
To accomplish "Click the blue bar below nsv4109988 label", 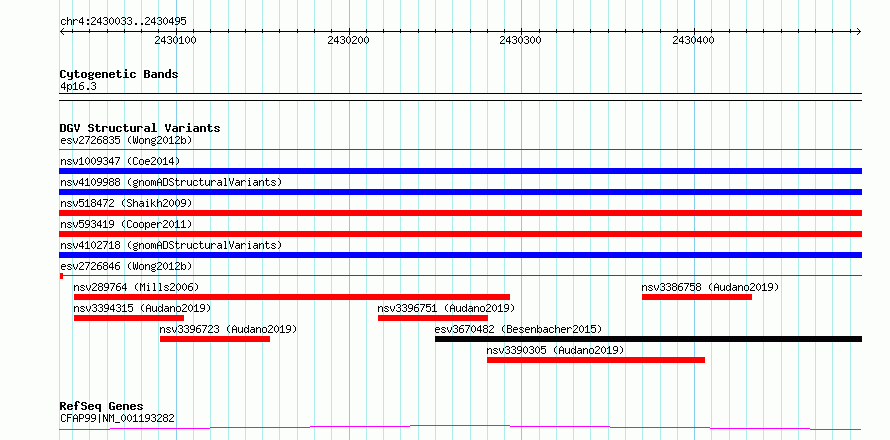I will (x=460, y=192).
